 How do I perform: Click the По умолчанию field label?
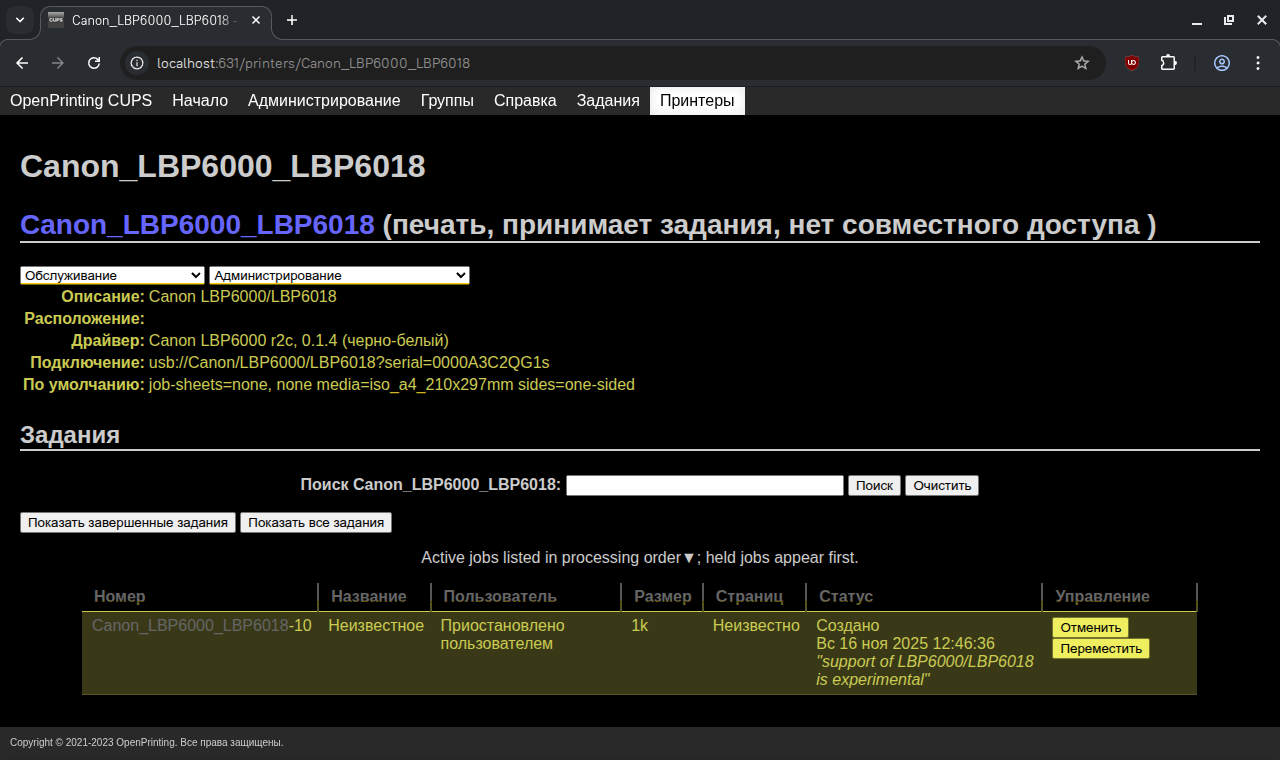pos(84,385)
